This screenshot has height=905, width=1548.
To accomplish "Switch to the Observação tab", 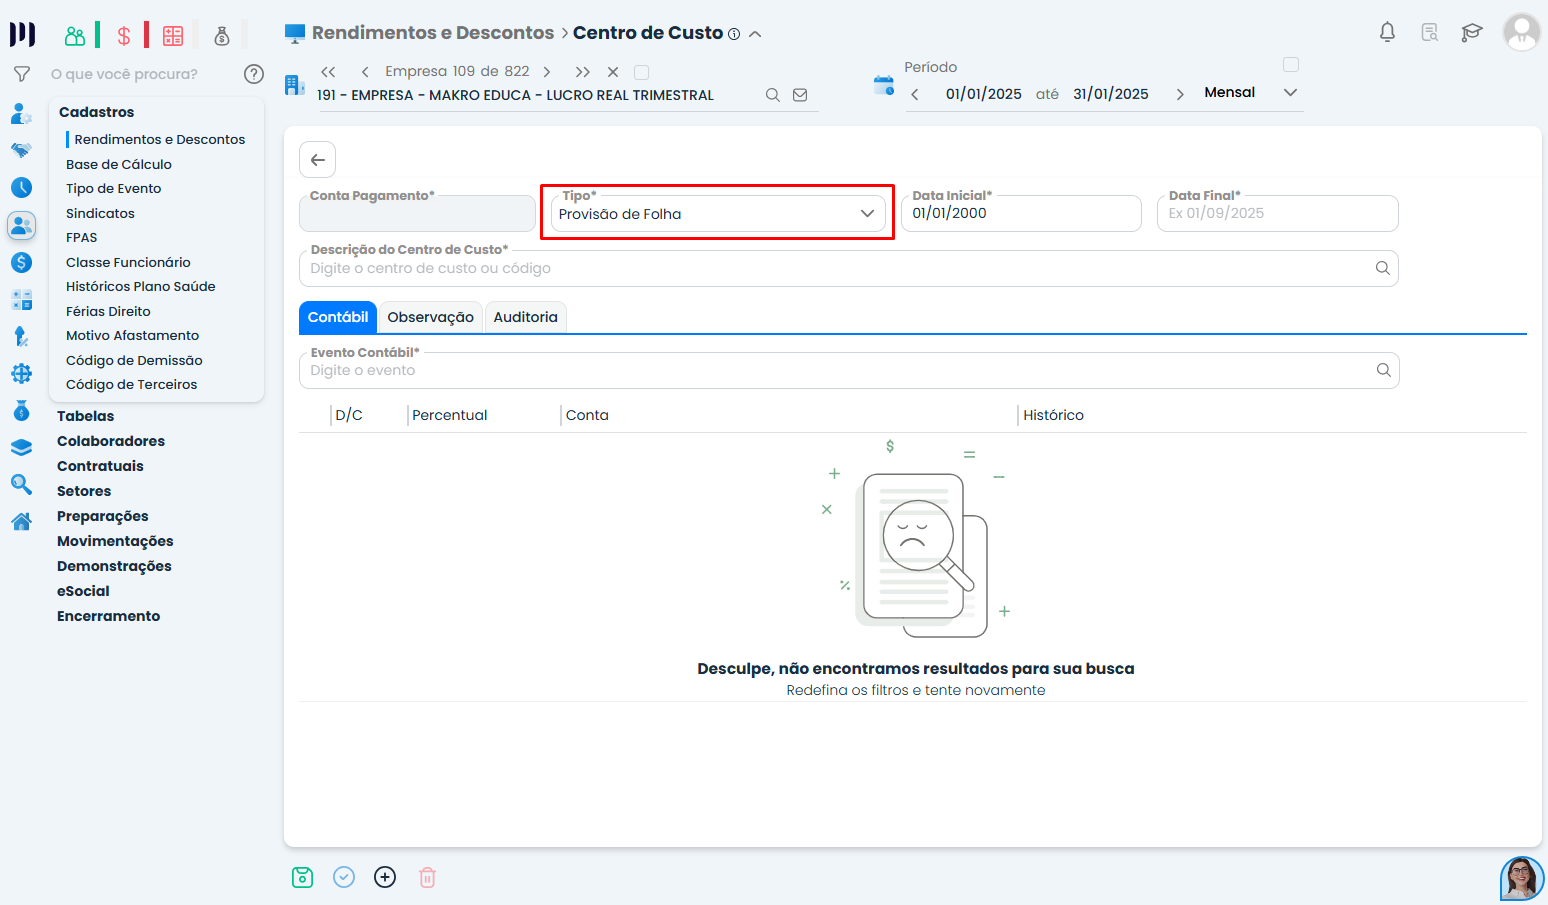I will [430, 317].
